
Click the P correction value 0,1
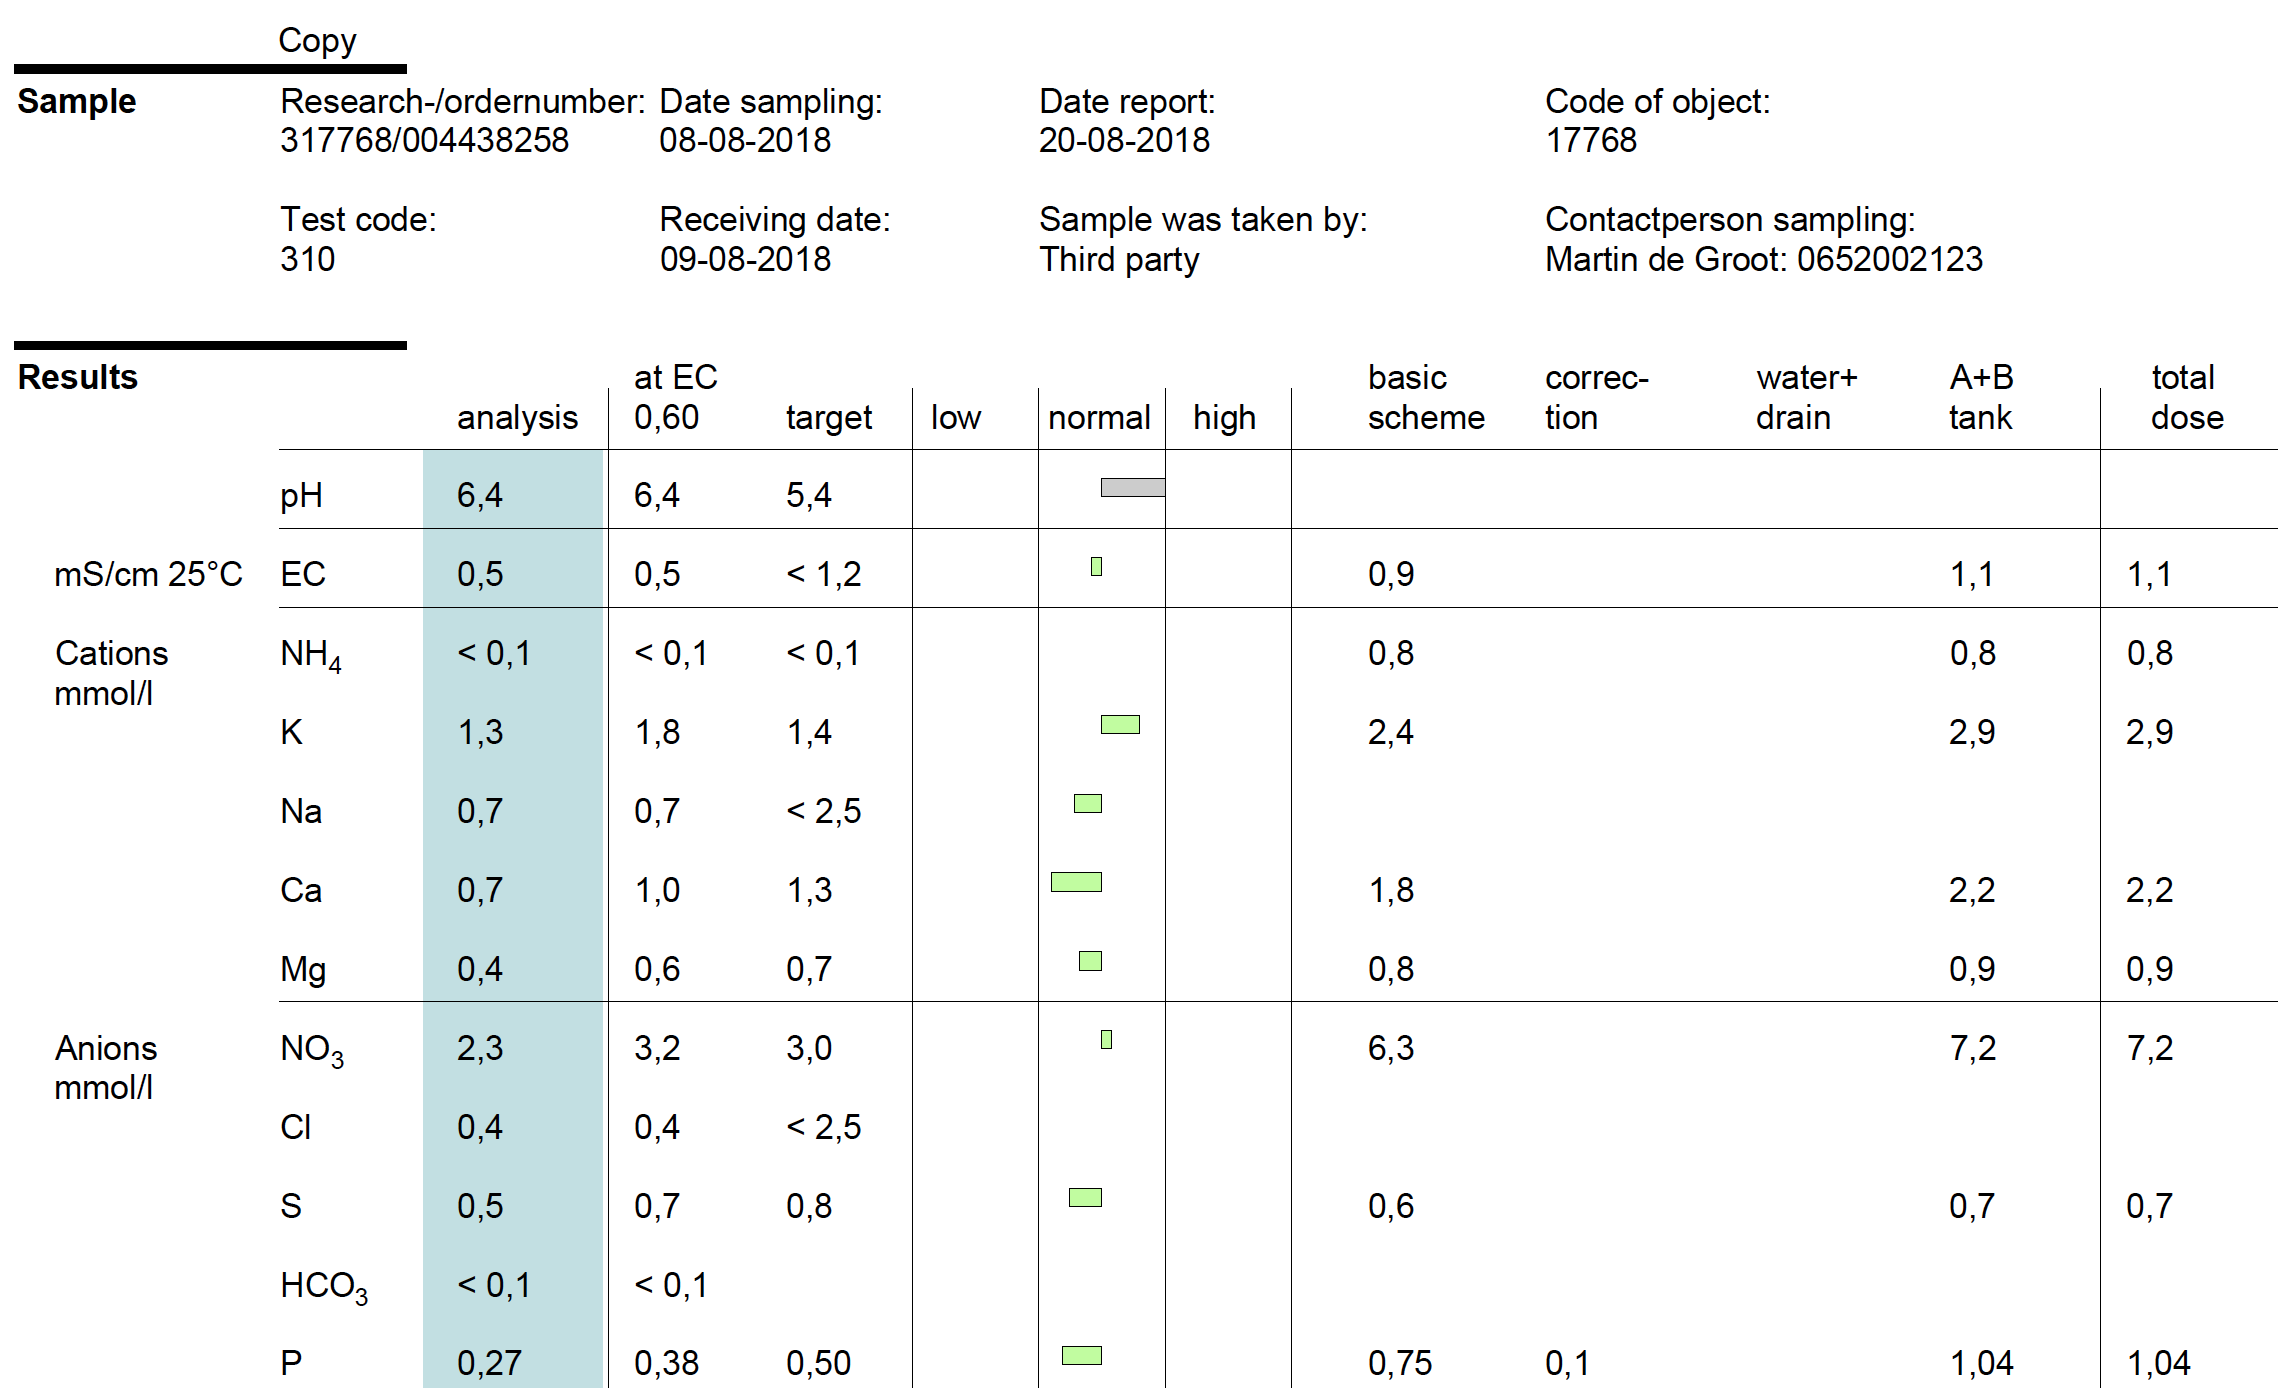pyautogui.click(x=1567, y=1364)
